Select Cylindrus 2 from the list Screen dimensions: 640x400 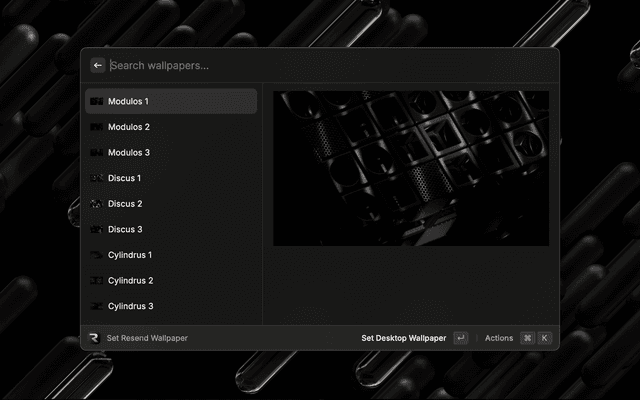pyautogui.click(x=170, y=281)
